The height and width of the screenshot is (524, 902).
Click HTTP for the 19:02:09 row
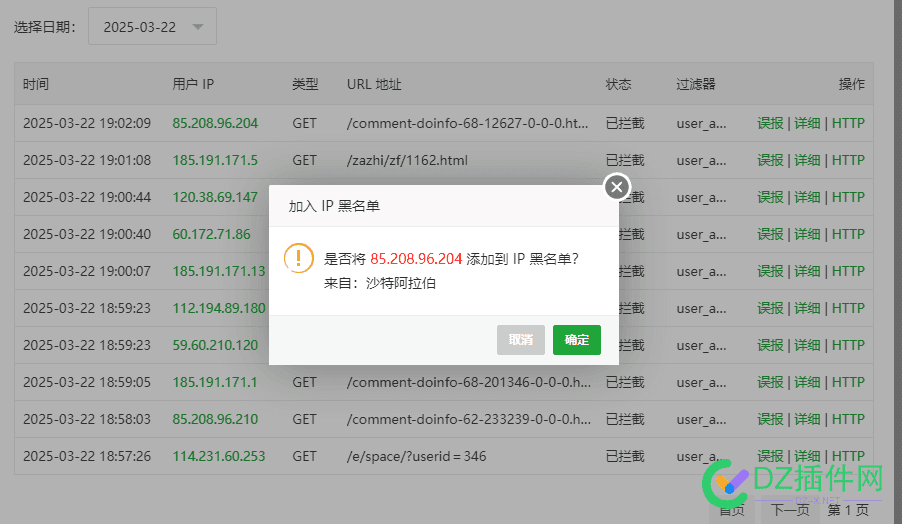pos(848,123)
